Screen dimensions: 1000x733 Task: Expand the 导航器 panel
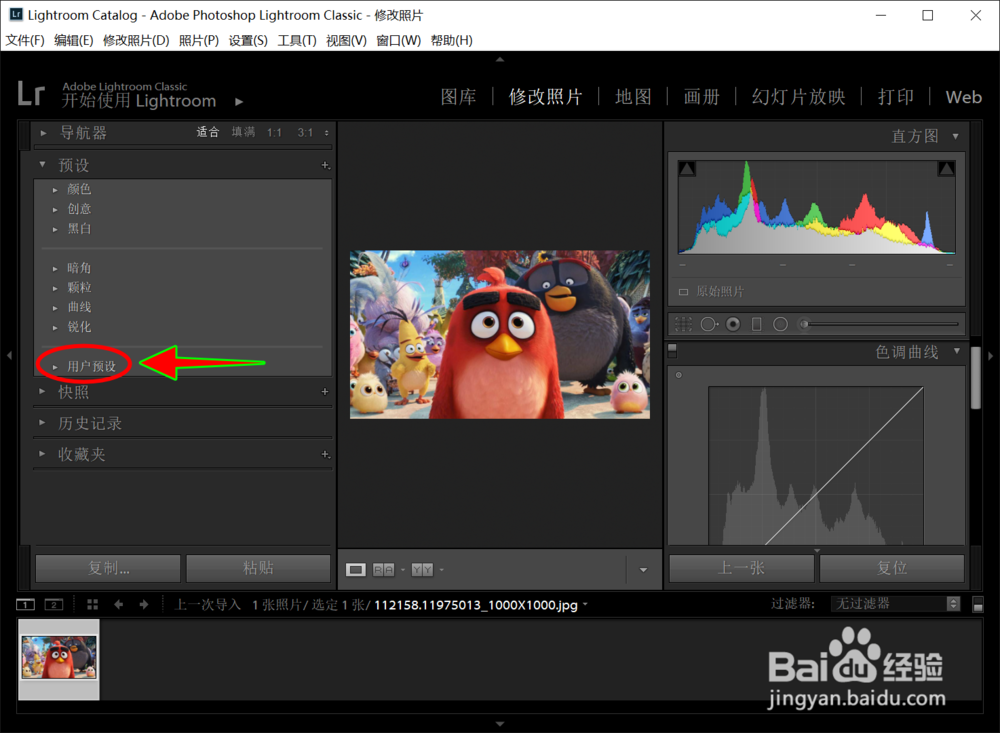[x=43, y=133]
